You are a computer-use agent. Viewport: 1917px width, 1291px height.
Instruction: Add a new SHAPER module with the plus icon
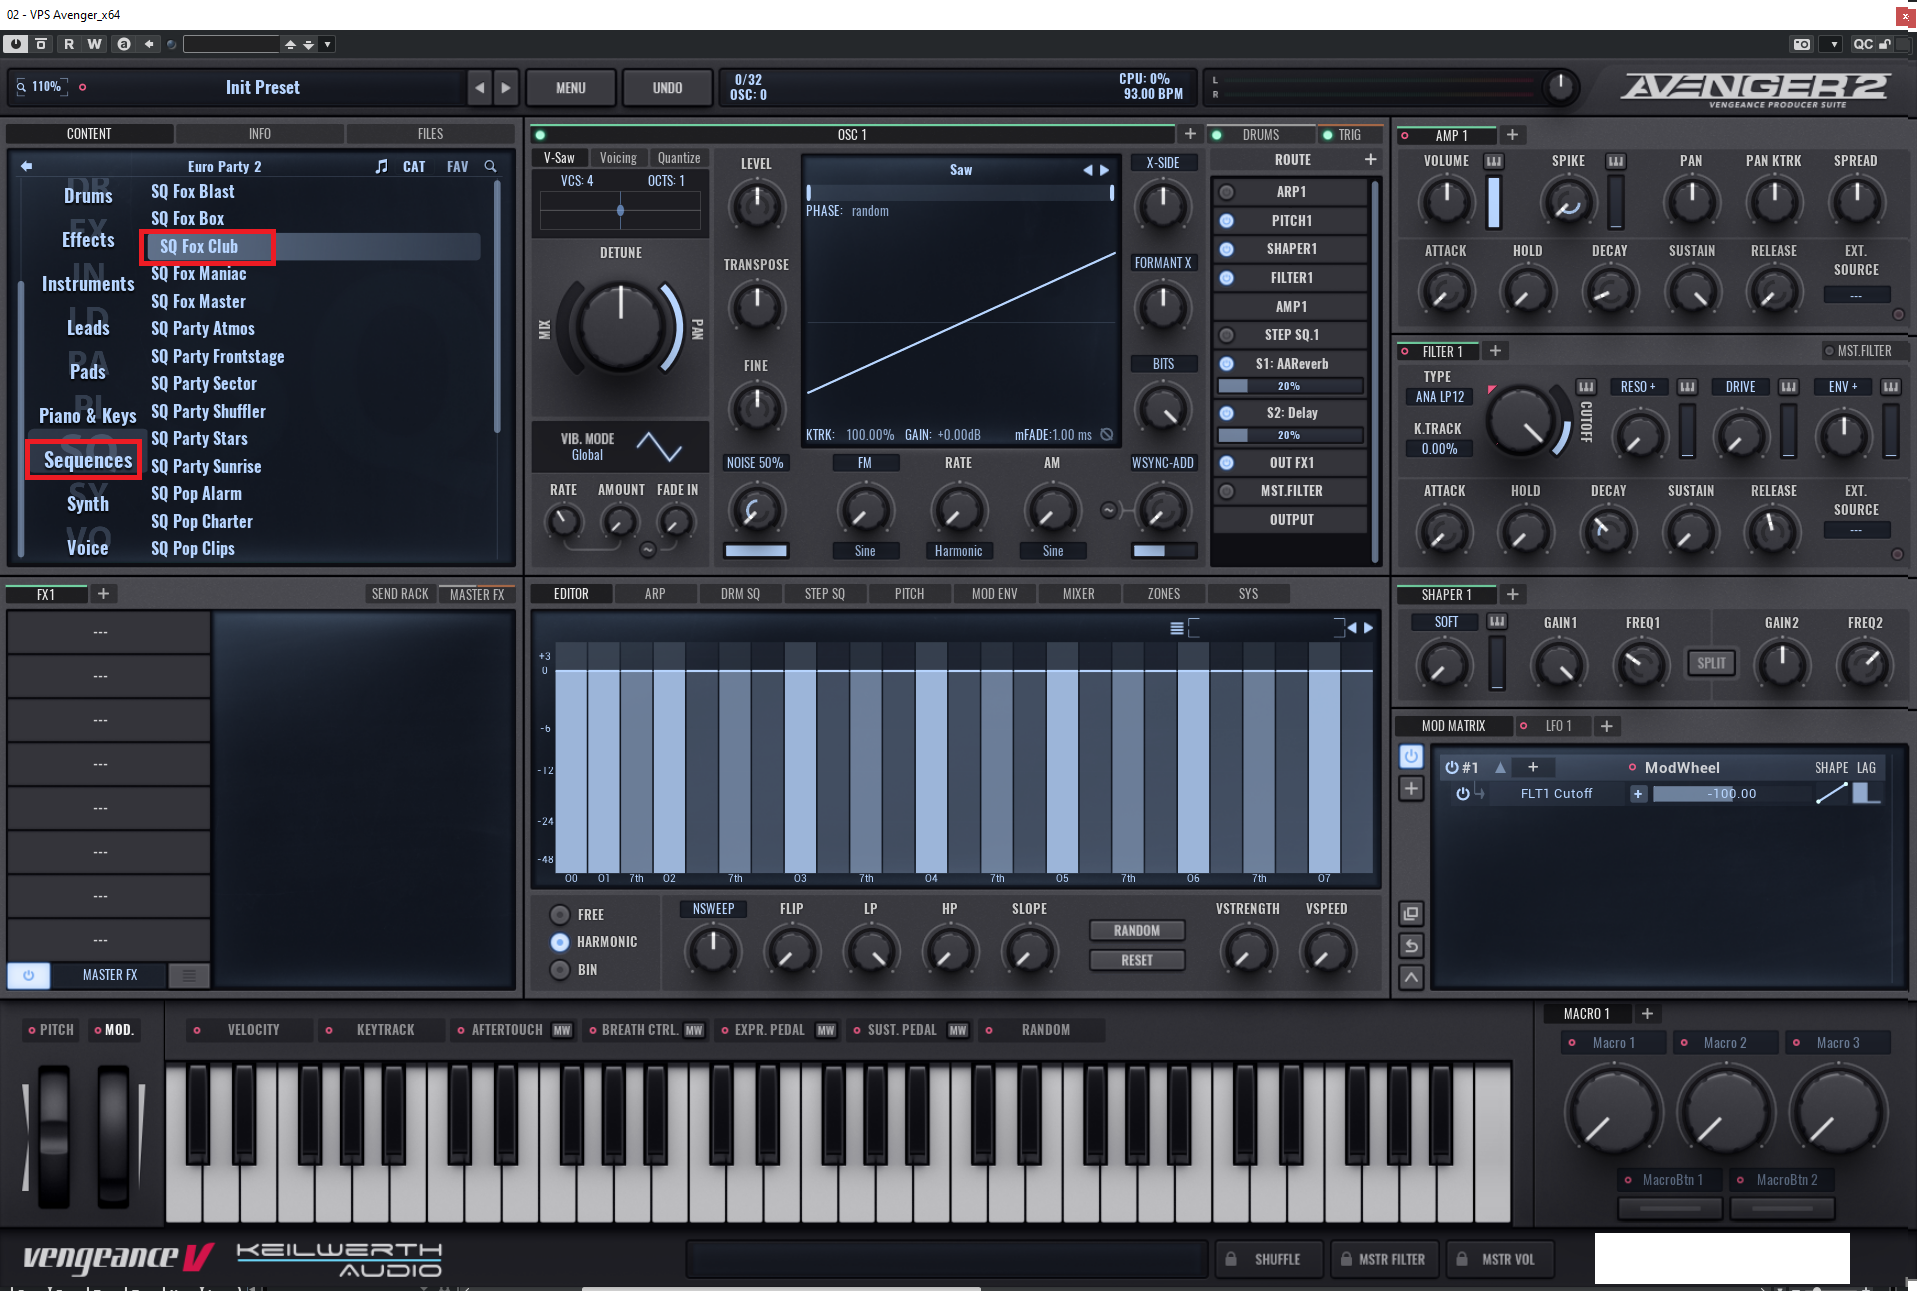pos(1513,594)
